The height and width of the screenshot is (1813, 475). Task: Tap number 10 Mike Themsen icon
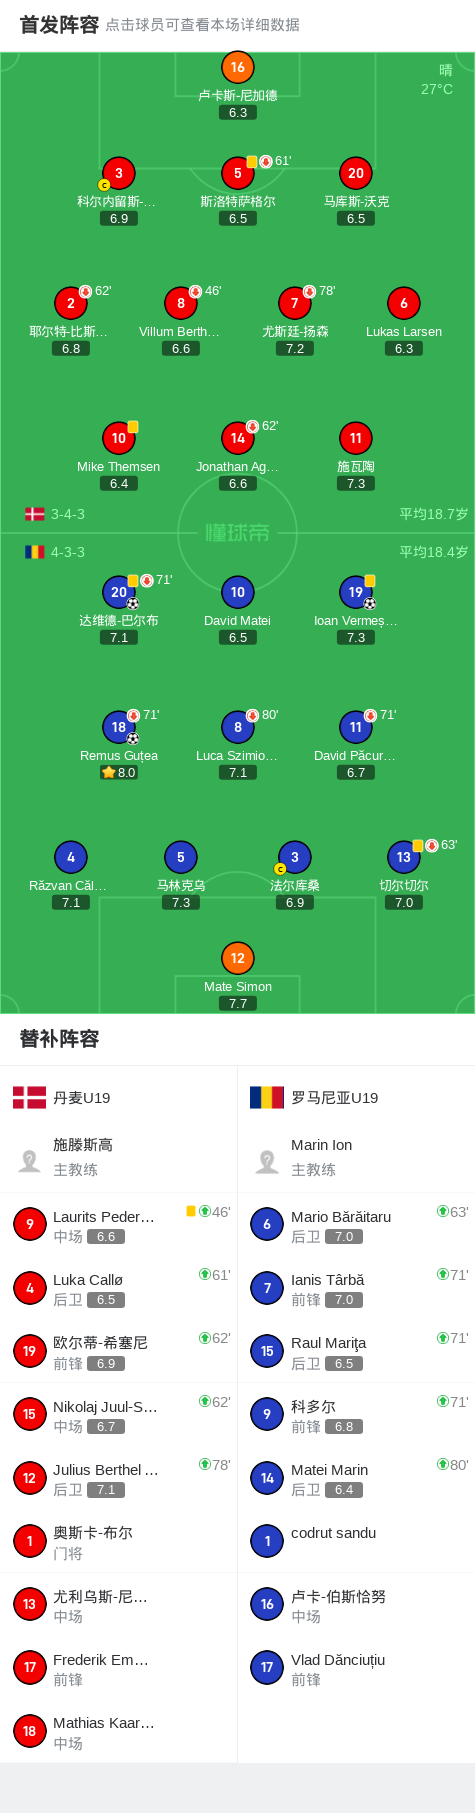pos(119,438)
